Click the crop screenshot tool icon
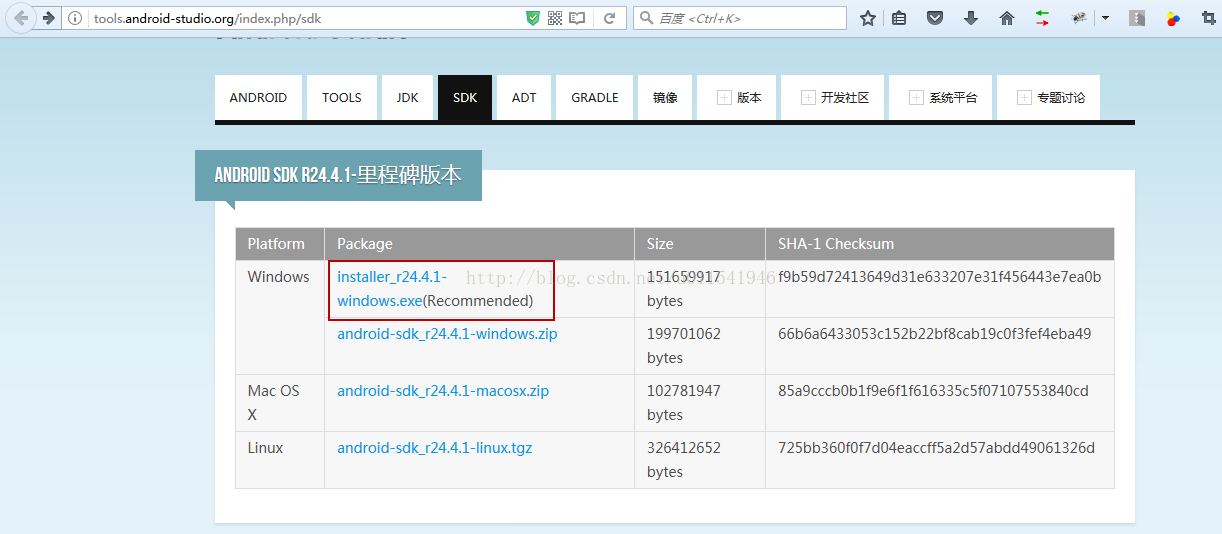The width and height of the screenshot is (1222, 534). point(1208,18)
